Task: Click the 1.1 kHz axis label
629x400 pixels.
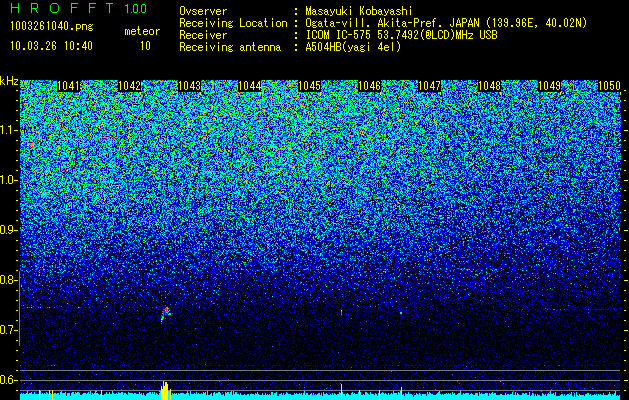Action: tap(8, 130)
